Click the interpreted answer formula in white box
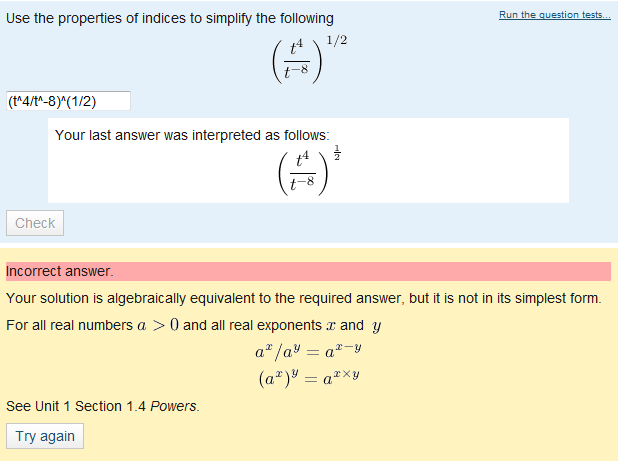 [310, 171]
